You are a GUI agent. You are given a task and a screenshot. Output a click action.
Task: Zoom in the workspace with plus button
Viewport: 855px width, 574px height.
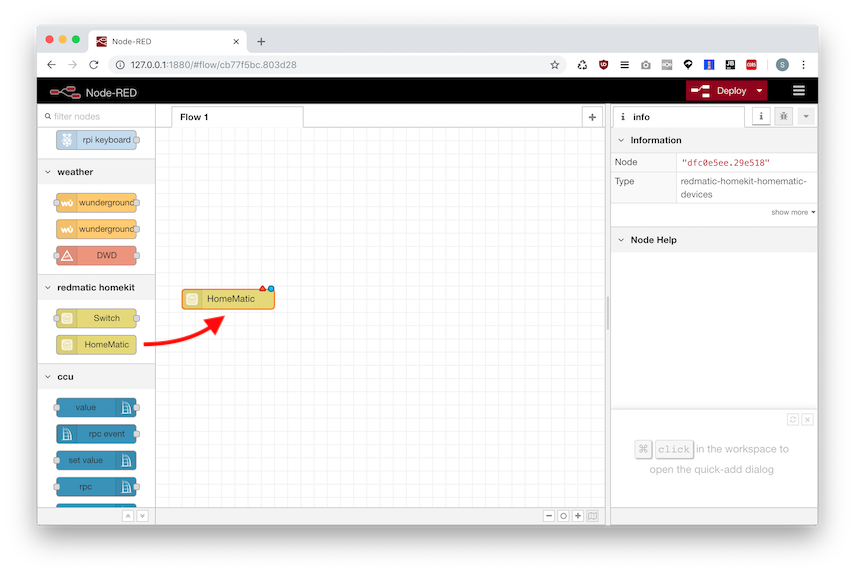point(578,516)
